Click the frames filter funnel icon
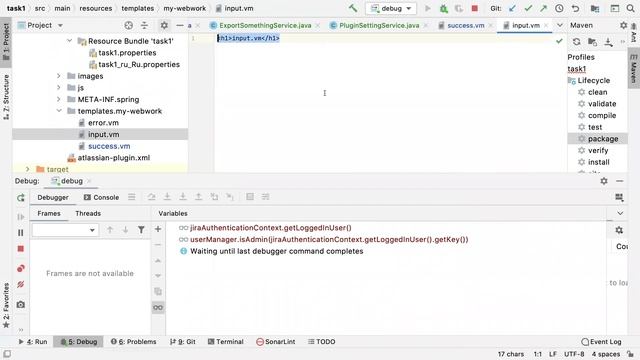Viewport: 640px width, 360px height. [x=141, y=230]
